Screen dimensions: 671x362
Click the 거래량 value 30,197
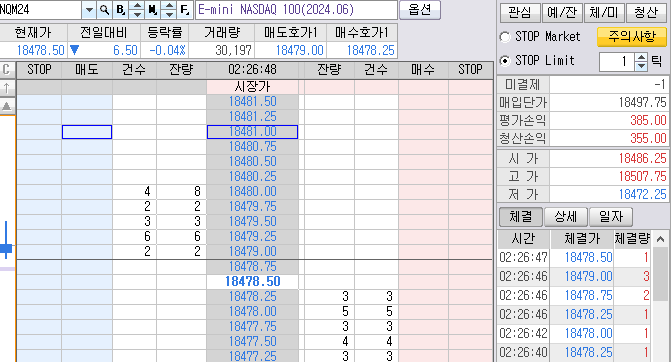click(x=222, y=50)
